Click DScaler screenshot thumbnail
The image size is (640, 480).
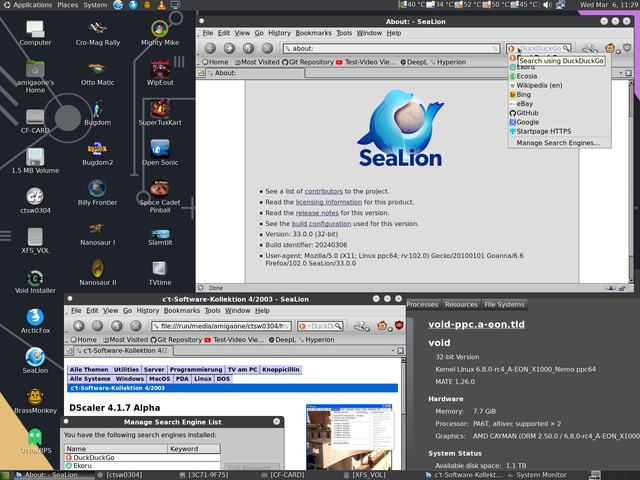click(x=349, y=437)
